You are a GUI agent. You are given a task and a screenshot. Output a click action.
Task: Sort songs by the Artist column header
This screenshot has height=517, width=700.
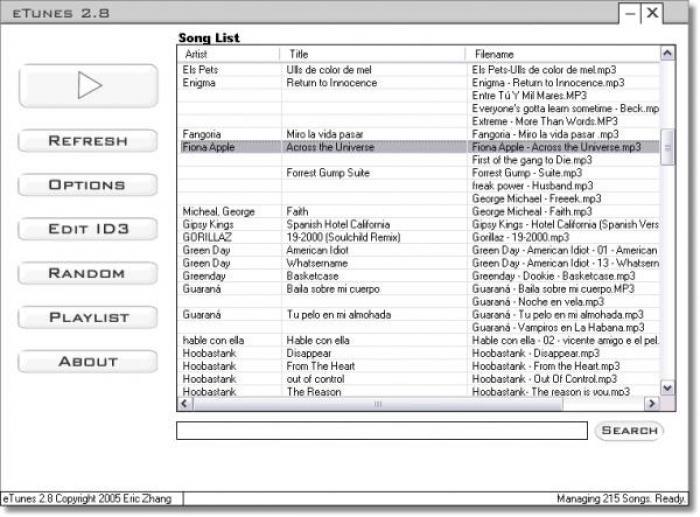pos(229,53)
